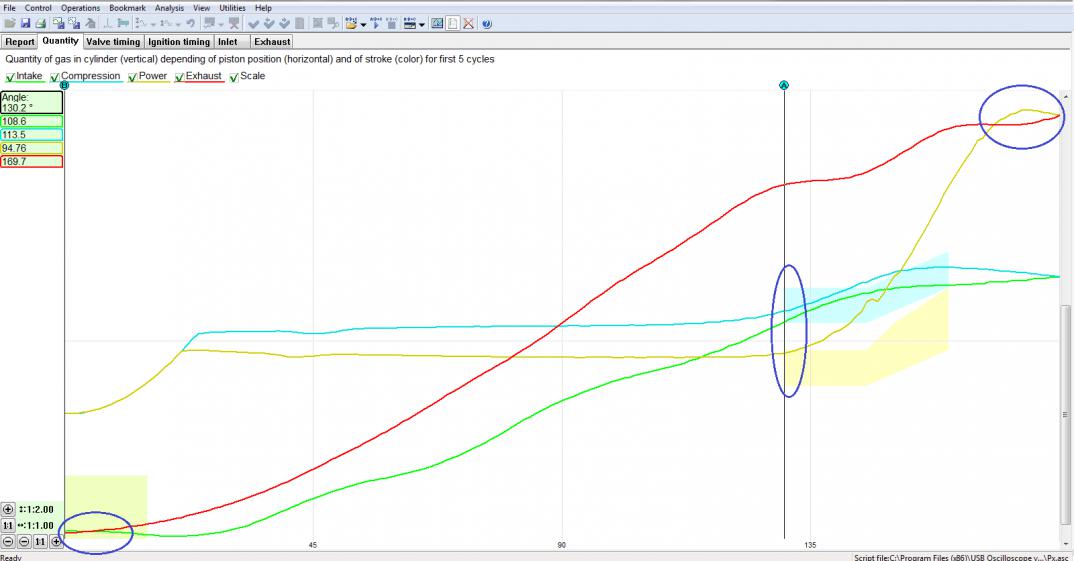Expand dropdown arrow beside yellow folder icon

tap(363, 23)
